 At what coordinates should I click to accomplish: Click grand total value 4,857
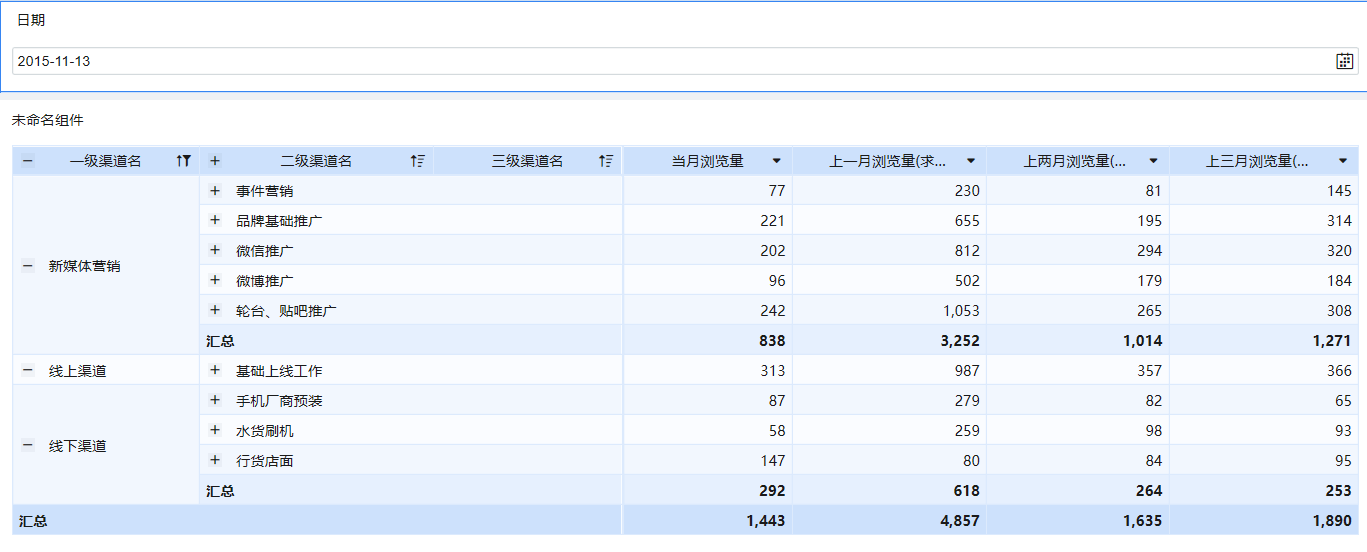point(960,521)
